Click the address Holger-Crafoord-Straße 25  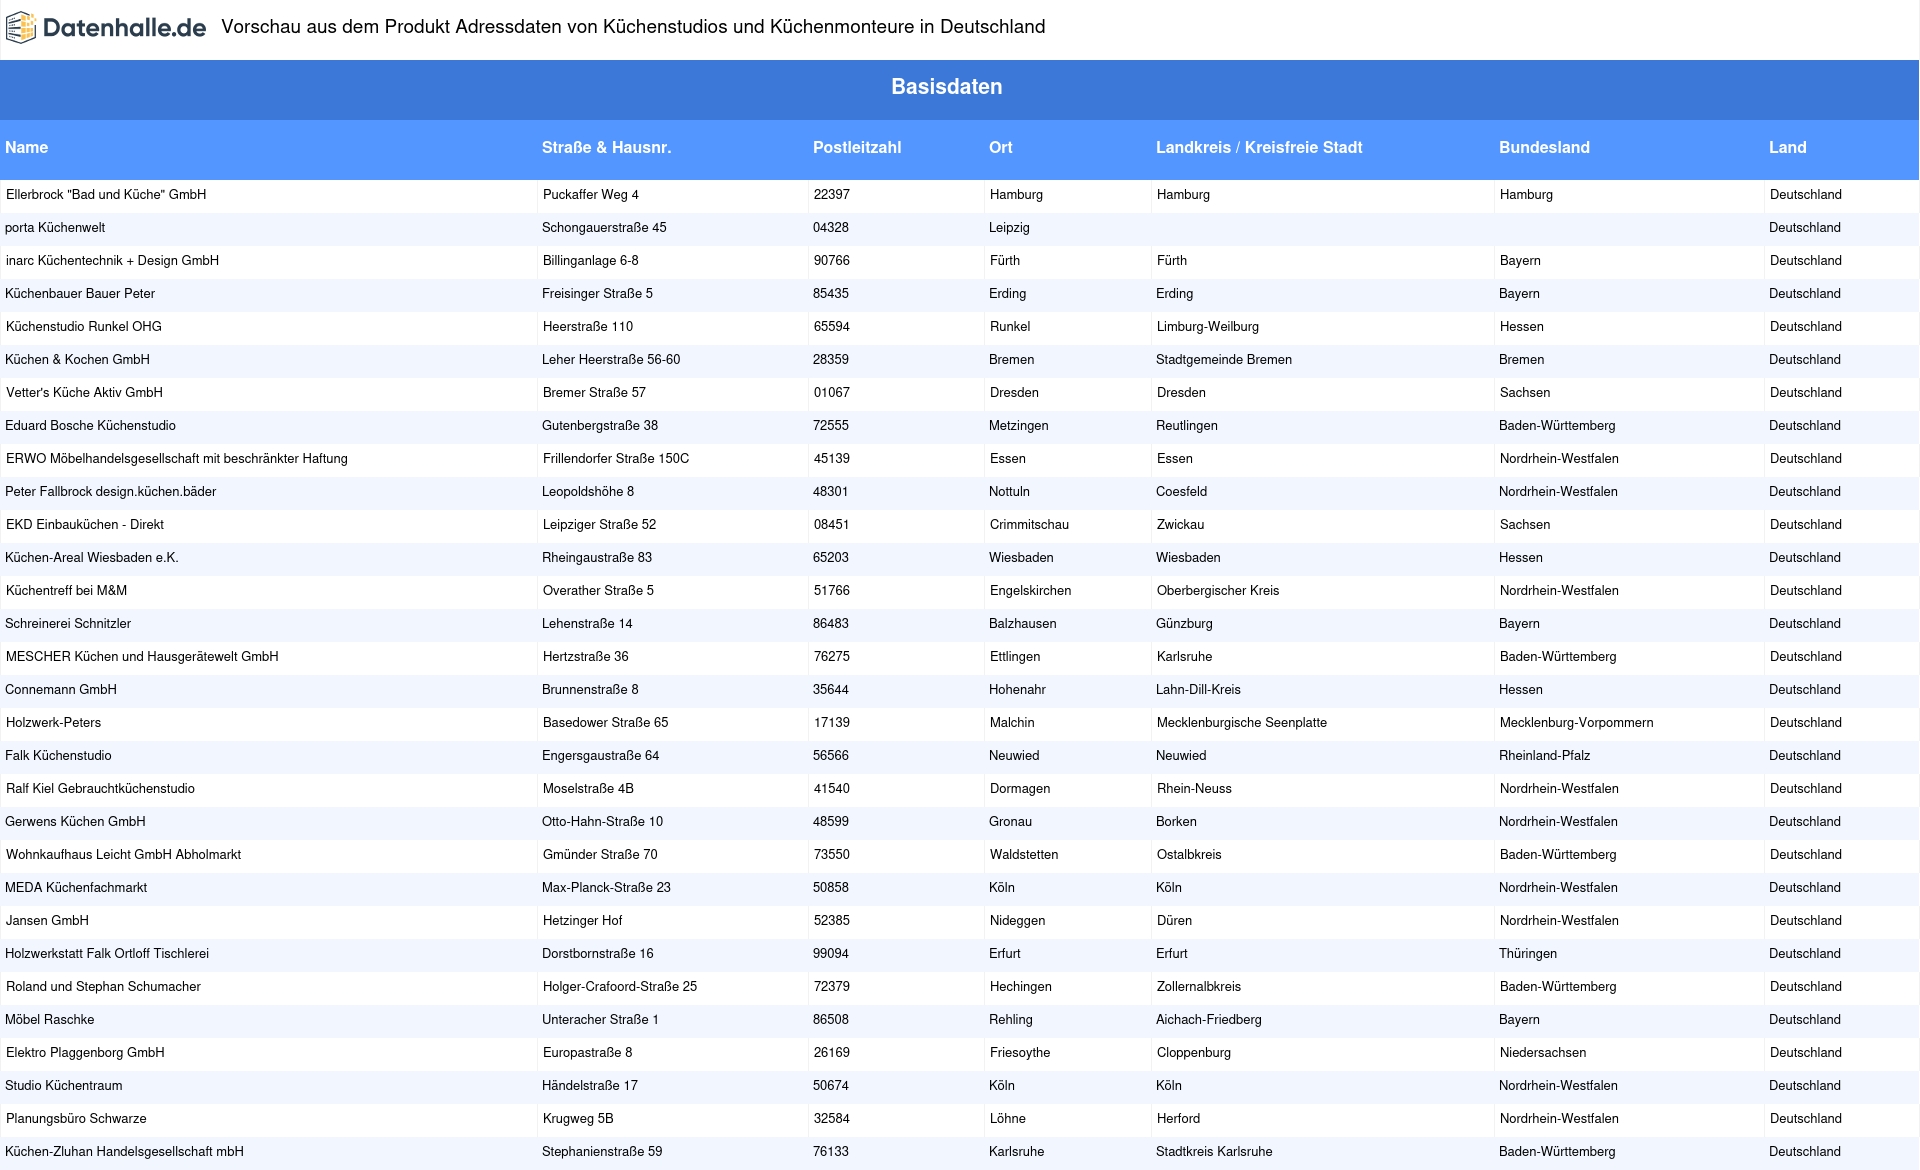620,987
